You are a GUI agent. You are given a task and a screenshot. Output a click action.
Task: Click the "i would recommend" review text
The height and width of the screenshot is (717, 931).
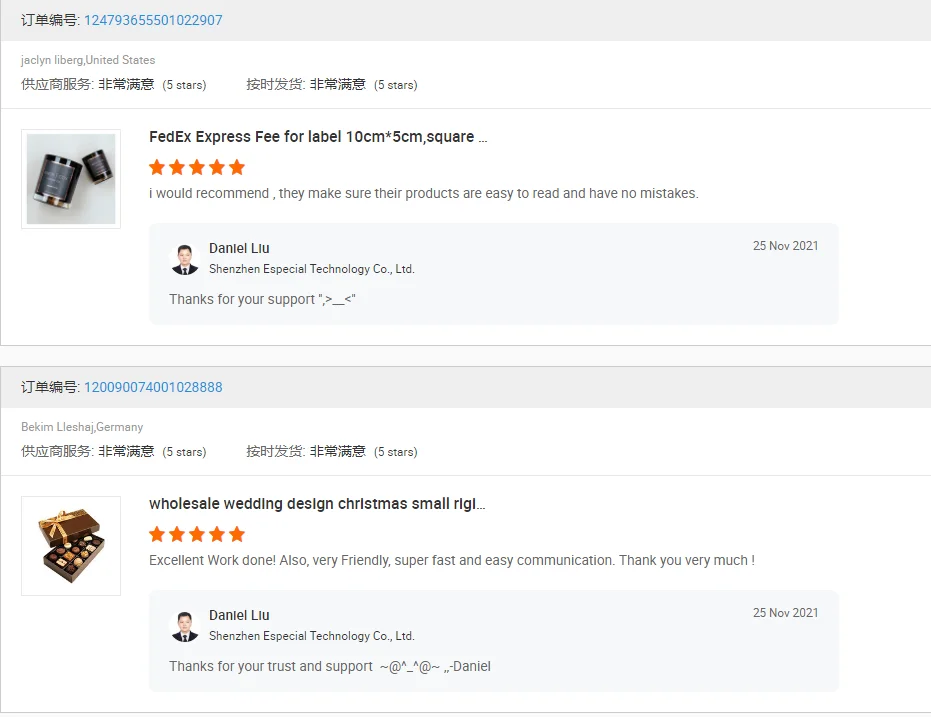(423, 193)
